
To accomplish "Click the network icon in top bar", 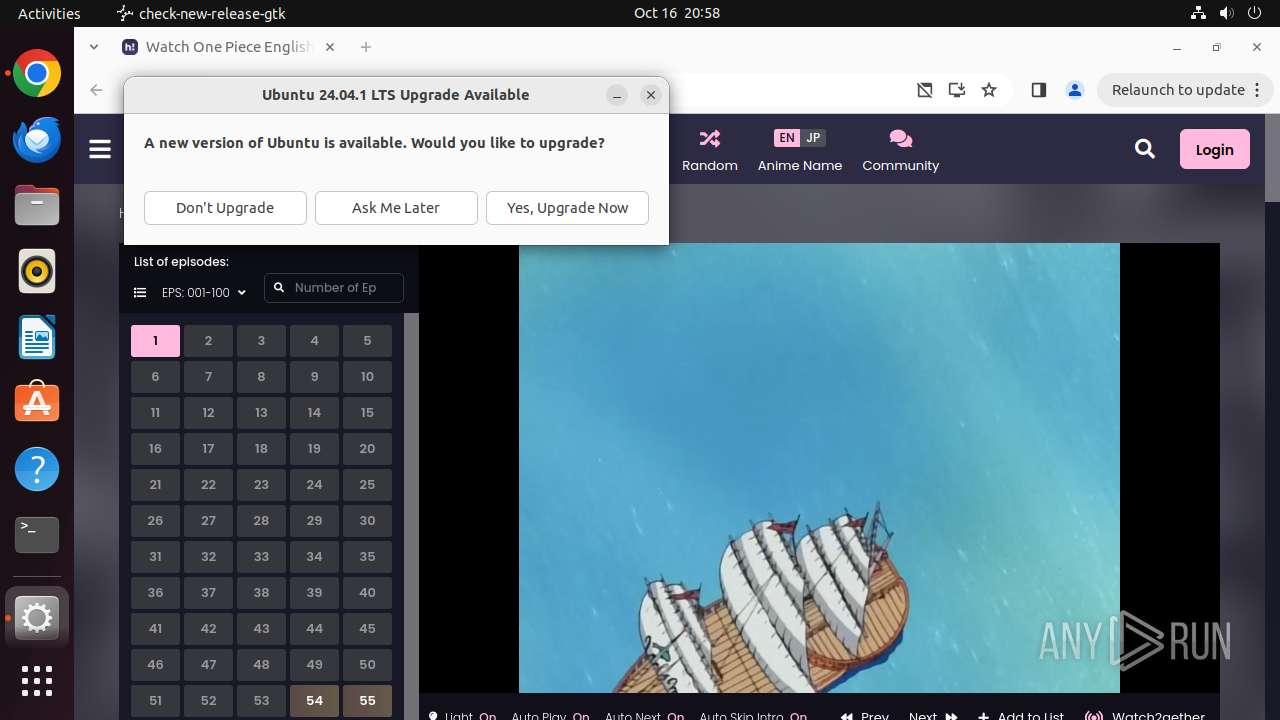I will [1198, 13].
